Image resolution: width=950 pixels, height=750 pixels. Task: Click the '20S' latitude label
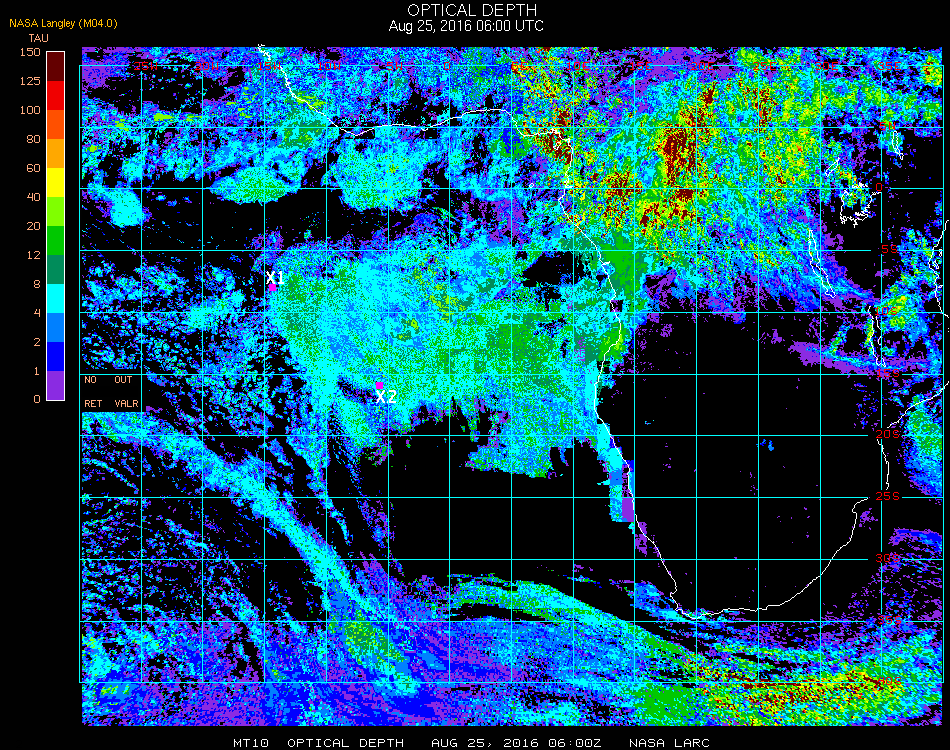[888, 434]
